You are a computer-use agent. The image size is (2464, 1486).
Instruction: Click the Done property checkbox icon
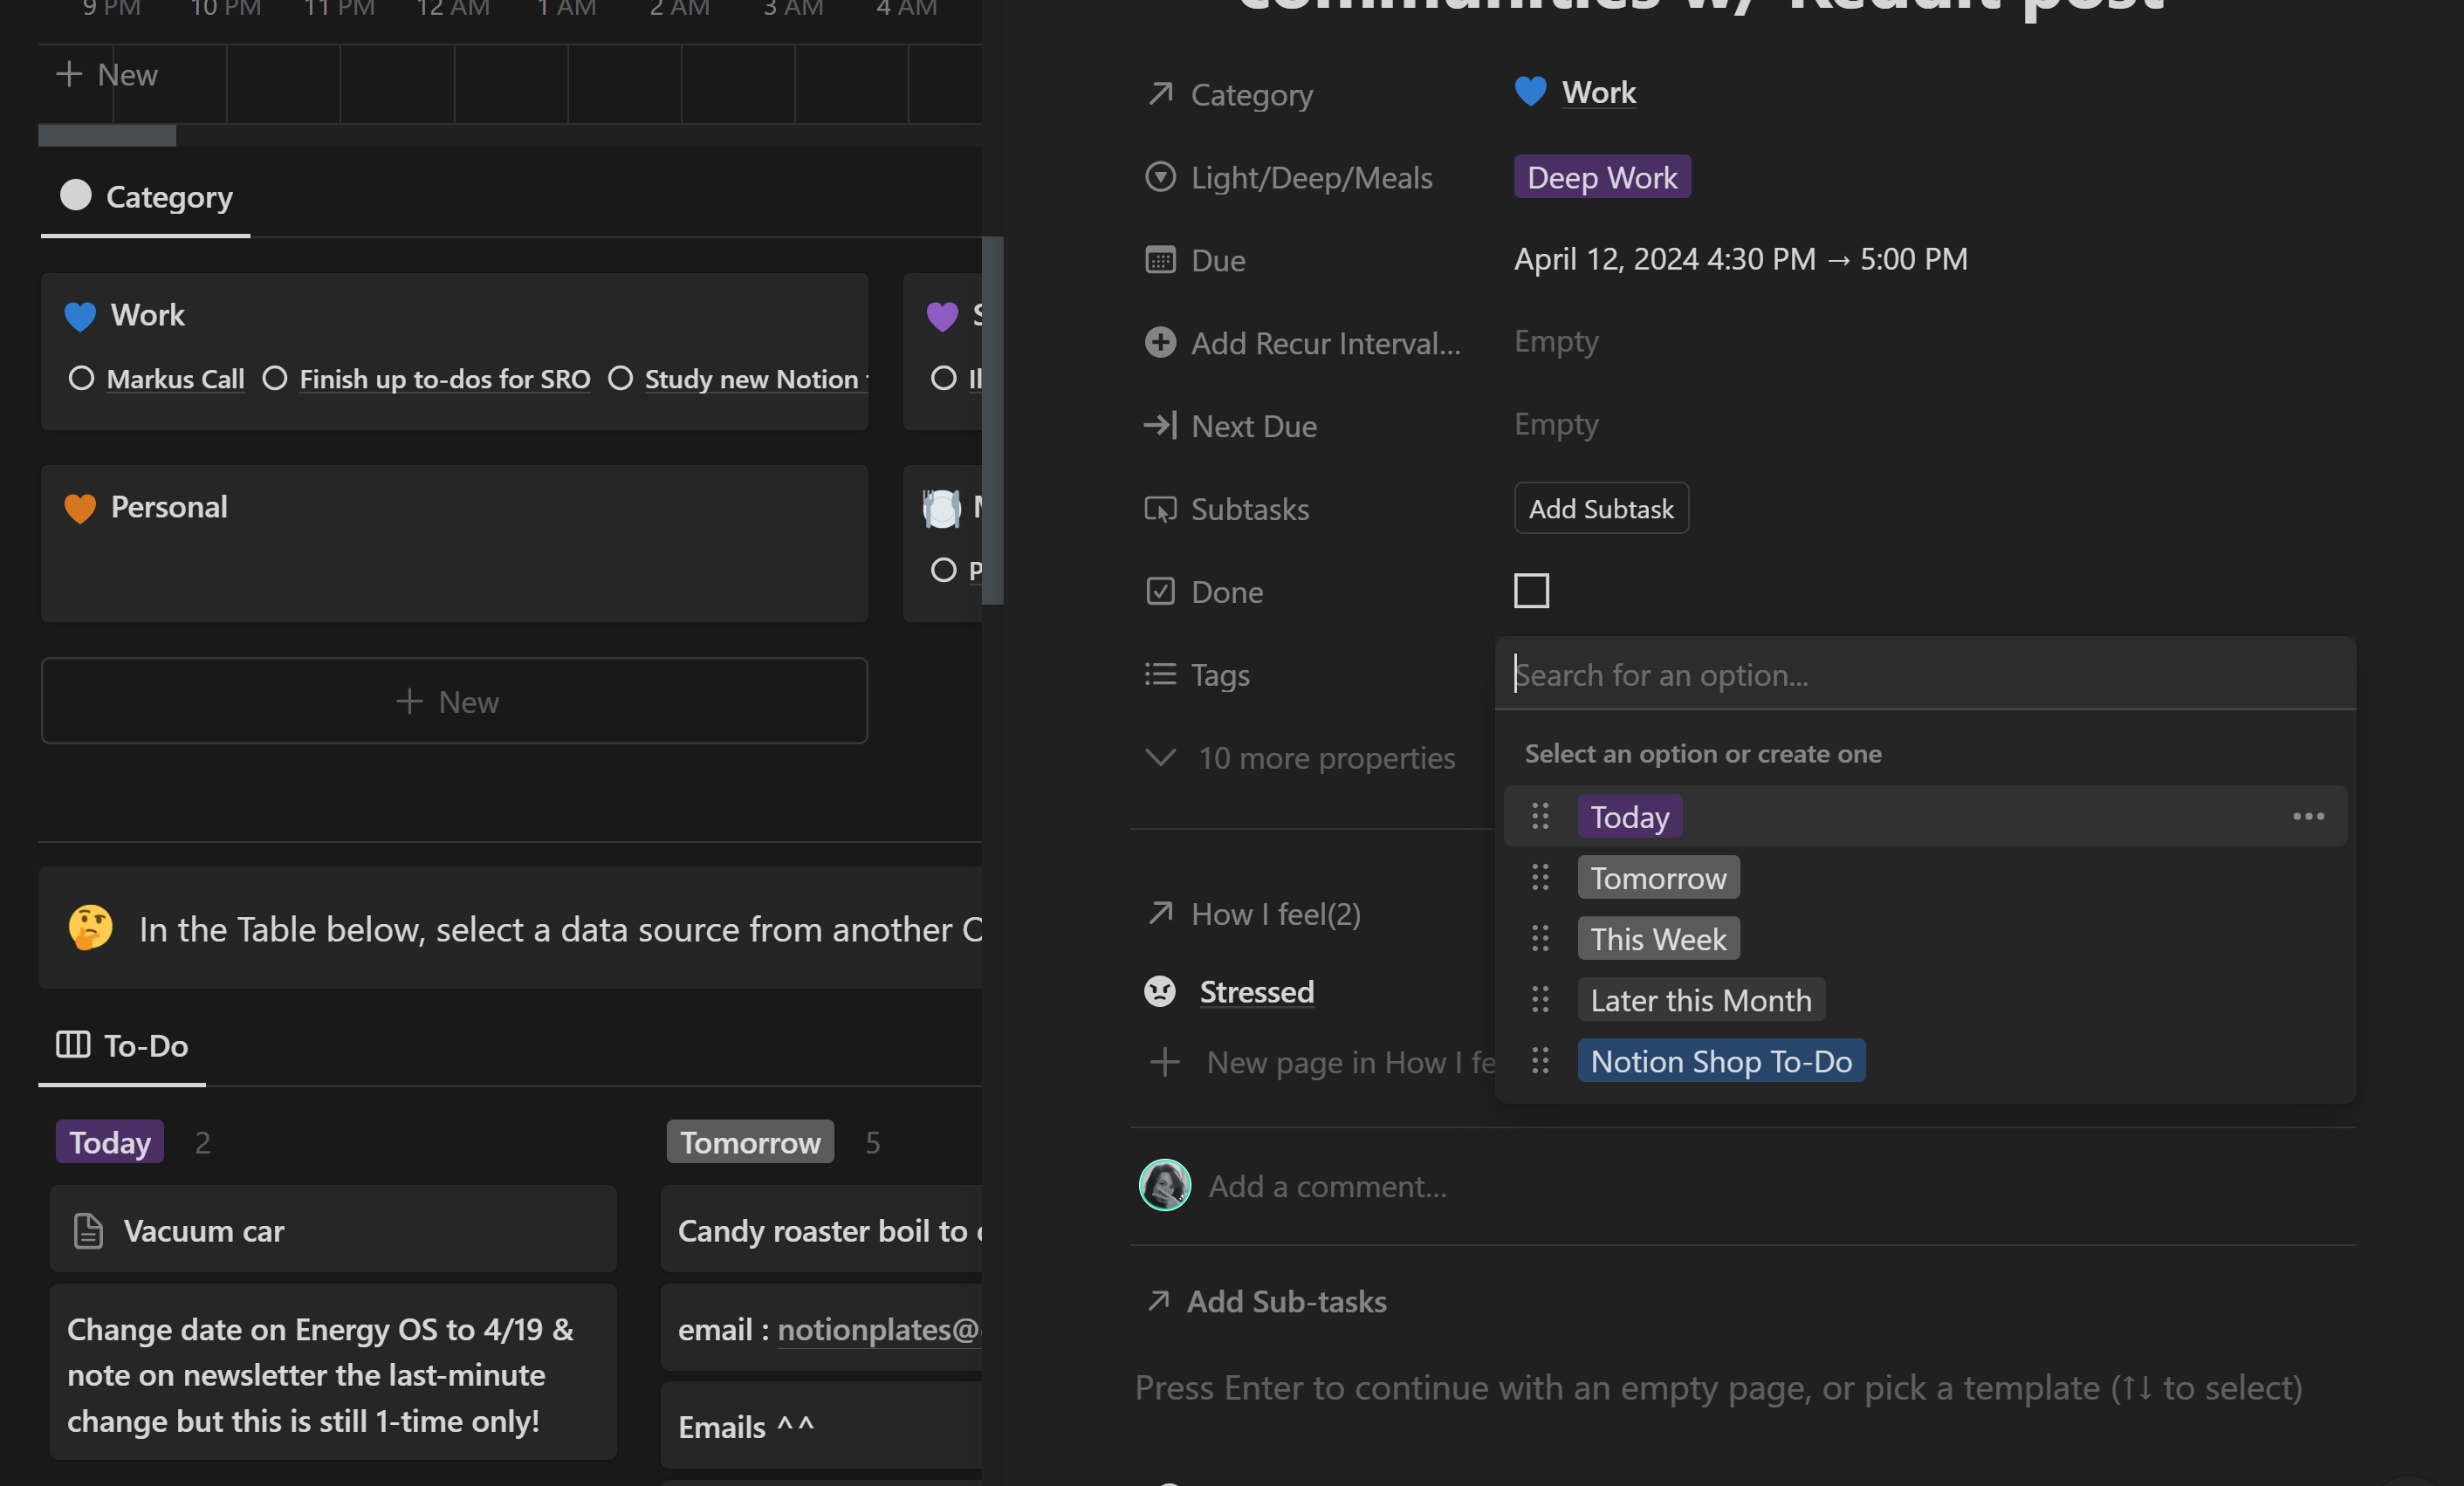[1160, 592]
